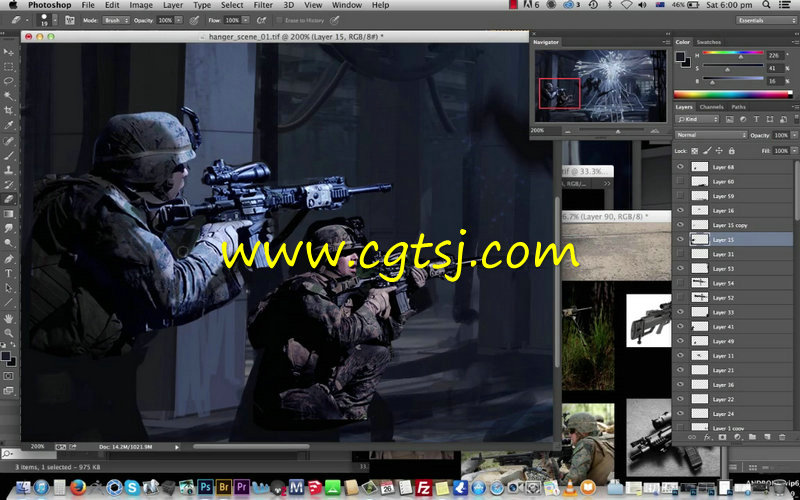Switch to the Channels tab

tap(711, 107)
